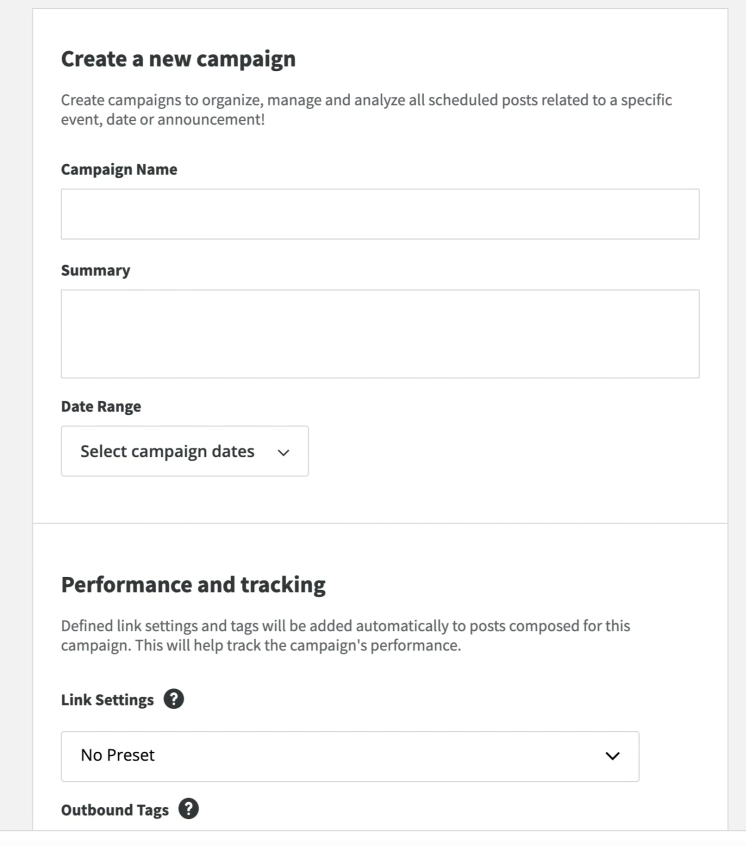Click the Date Range label
The height and width of the screenshot is (846, 746).
tap(101, 406)
